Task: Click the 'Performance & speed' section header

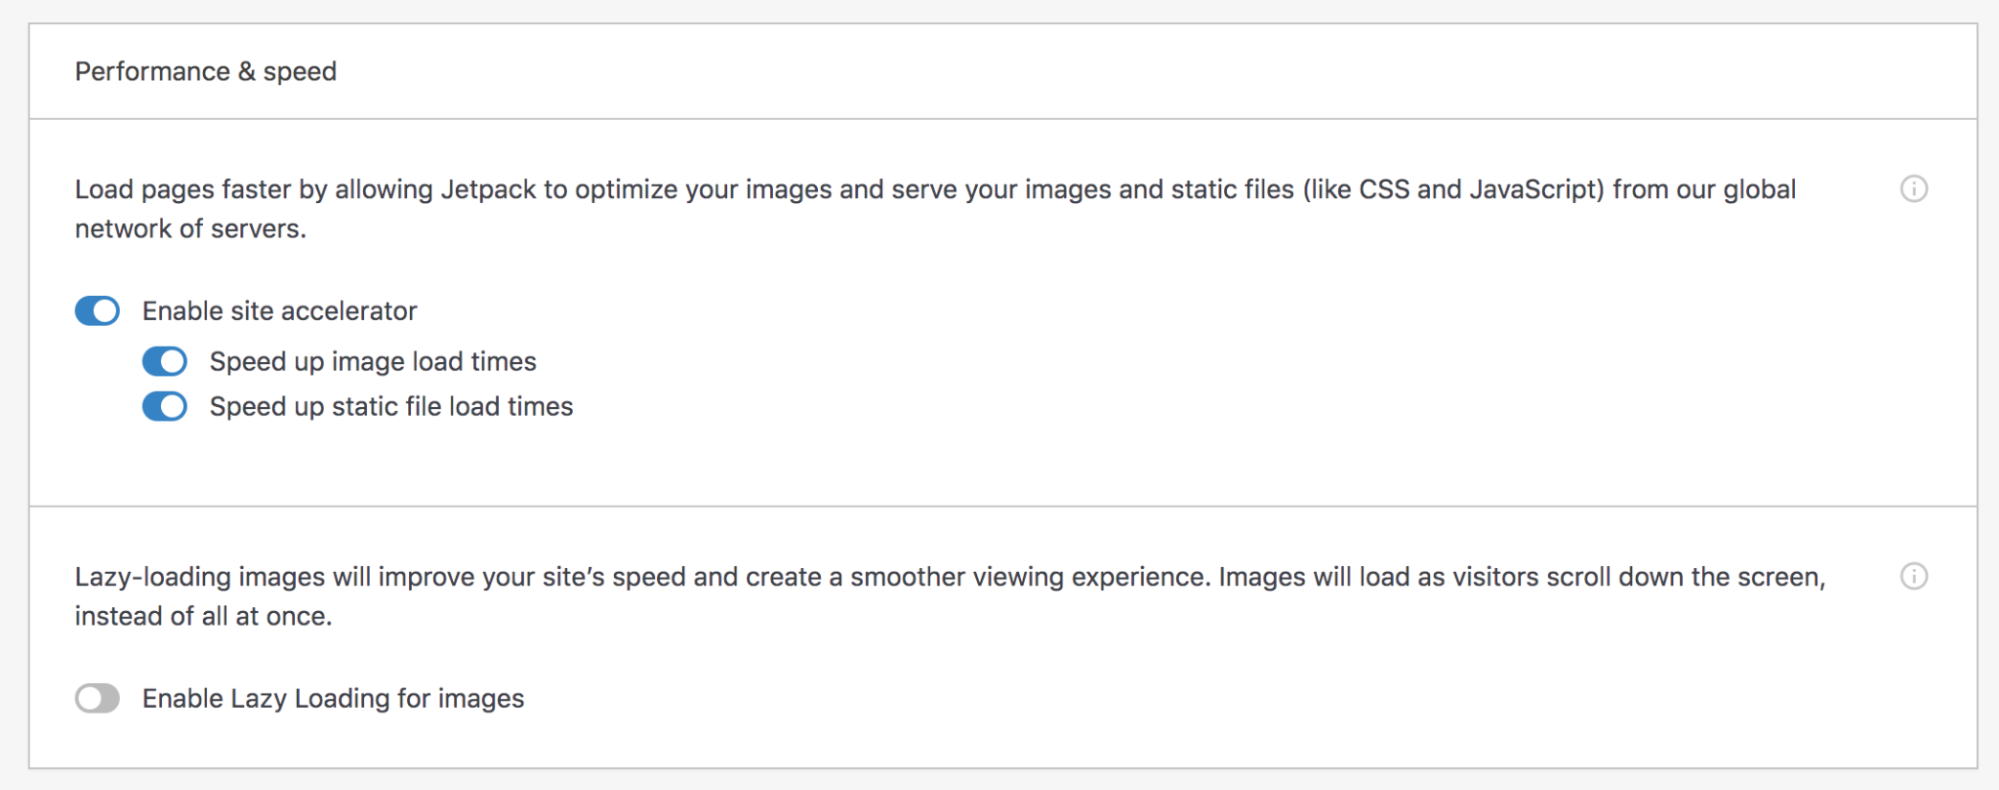Action: point(205,72)
